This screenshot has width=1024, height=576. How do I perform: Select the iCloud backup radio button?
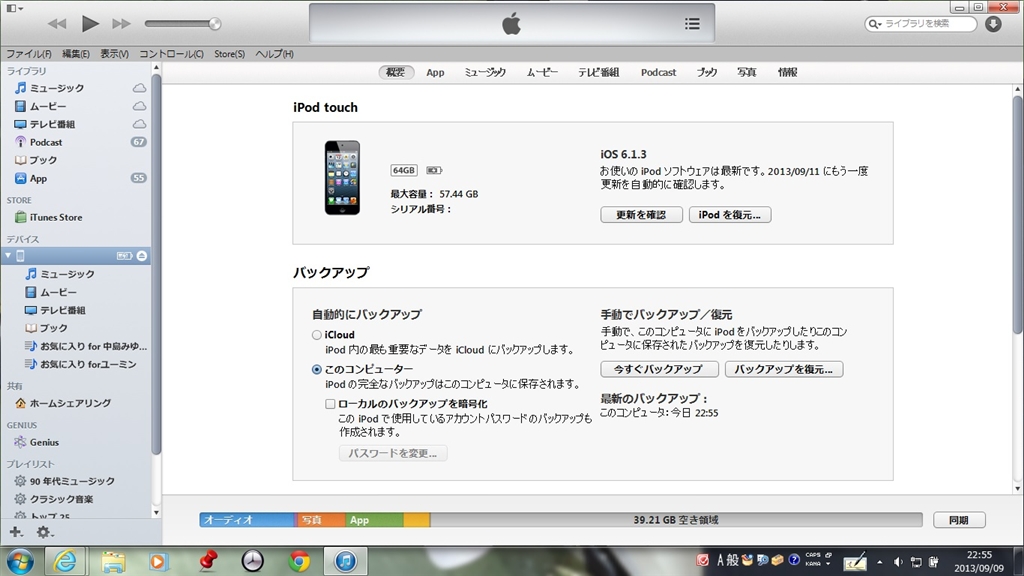click(317, 335)
